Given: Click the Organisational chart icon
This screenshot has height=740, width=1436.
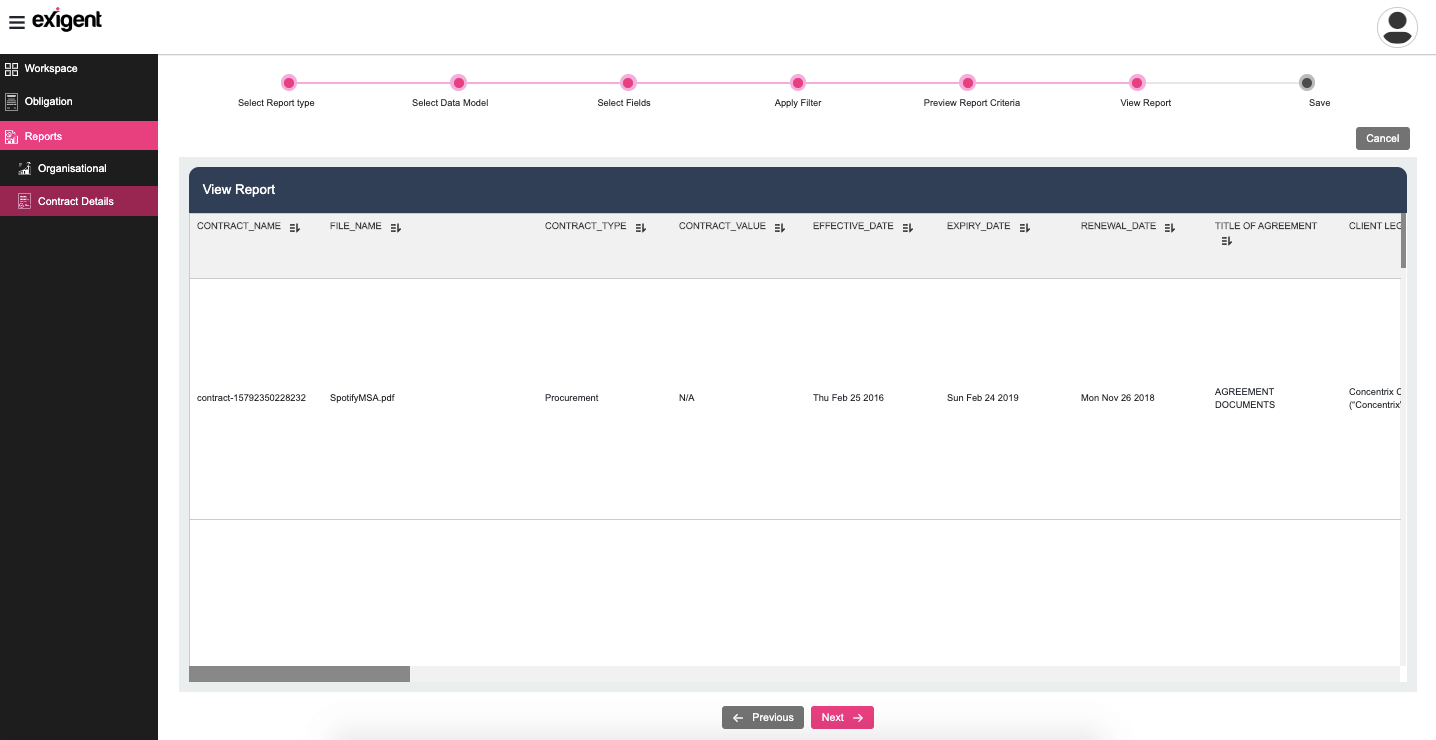Looking at the screenshot, I should click(x=25, y=169).
